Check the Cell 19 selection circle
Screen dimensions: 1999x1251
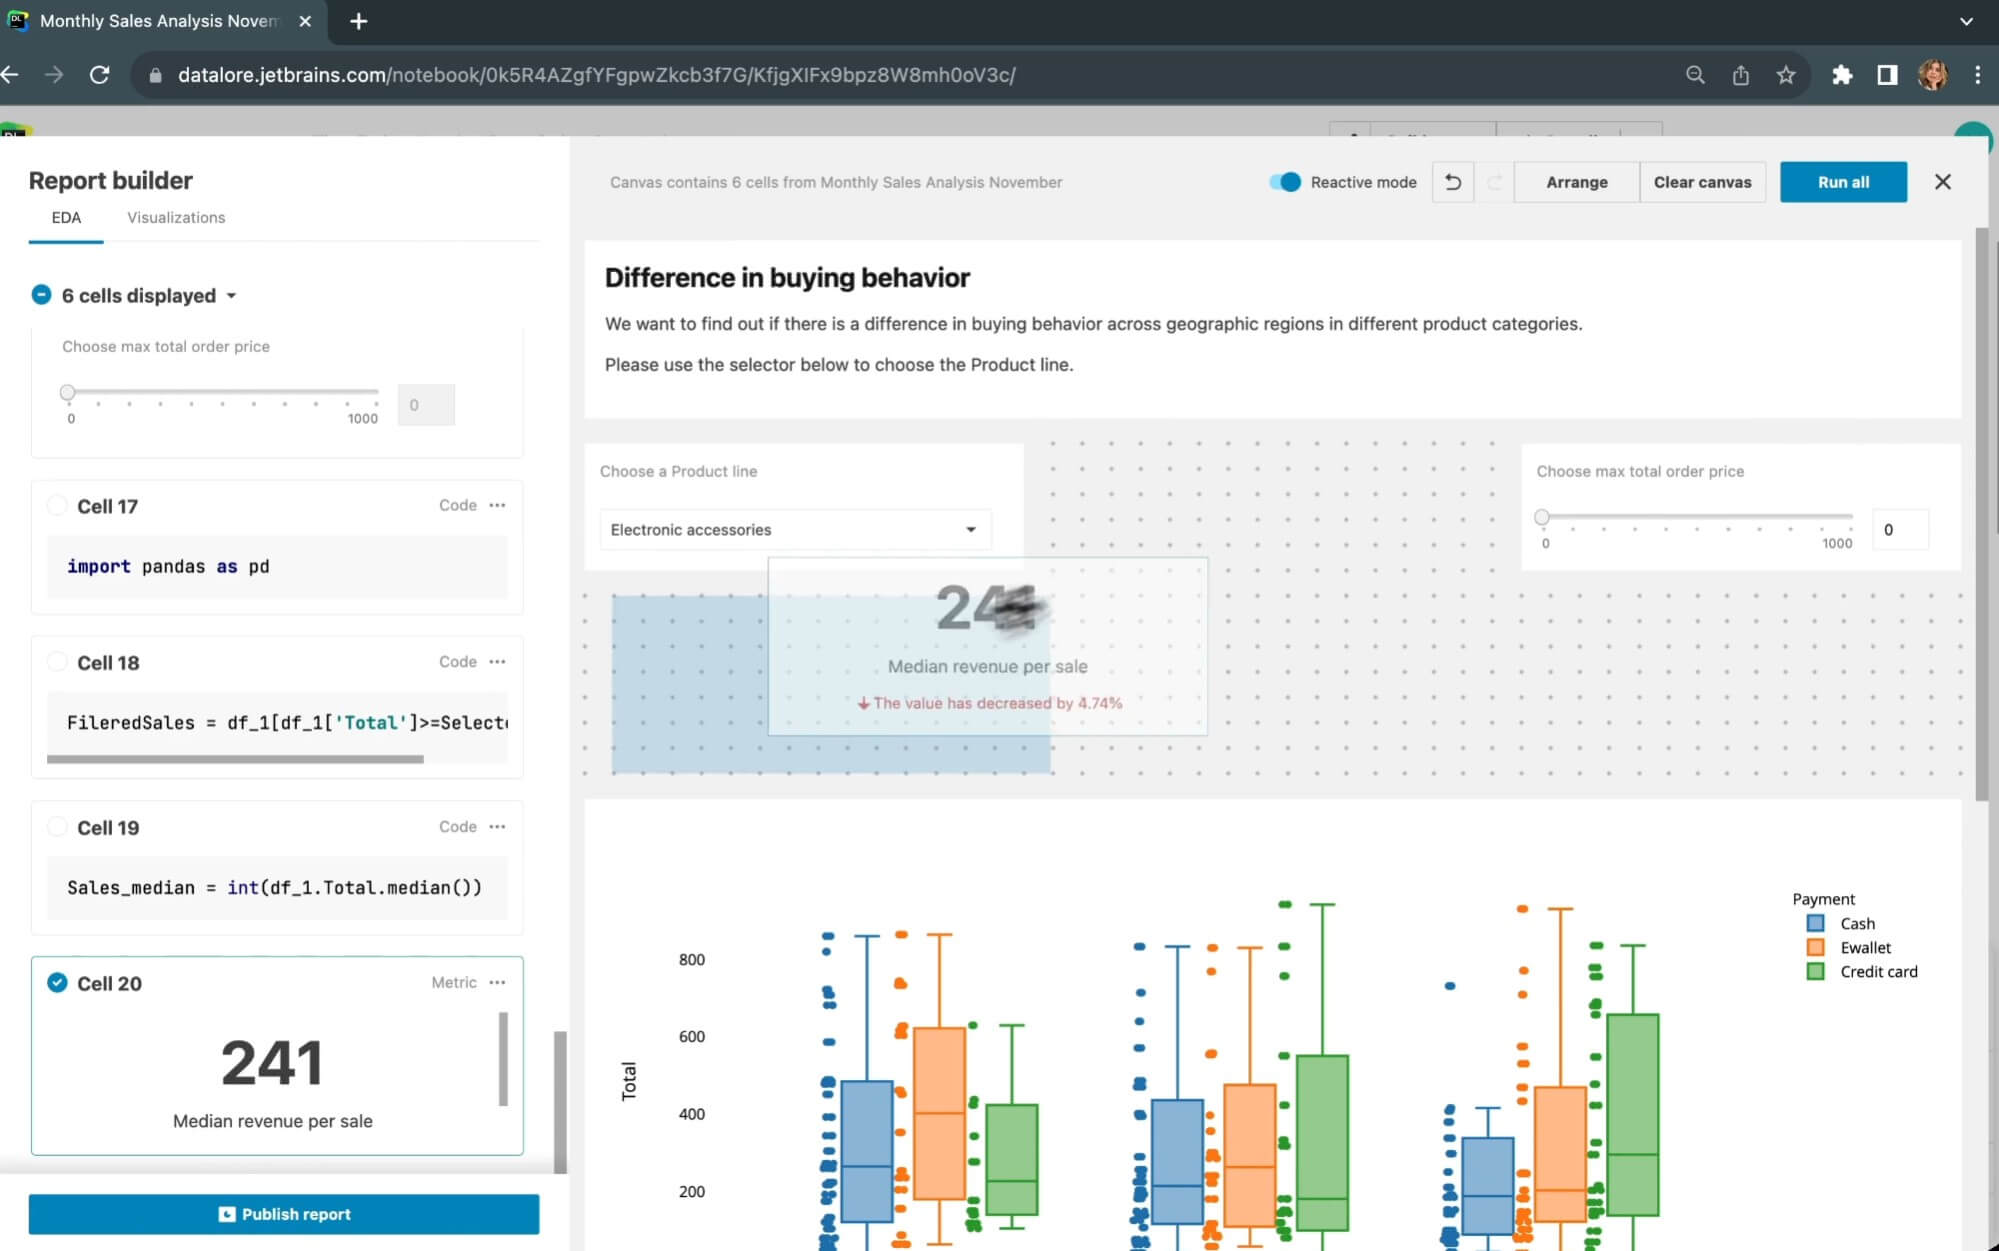click(57, 826)
